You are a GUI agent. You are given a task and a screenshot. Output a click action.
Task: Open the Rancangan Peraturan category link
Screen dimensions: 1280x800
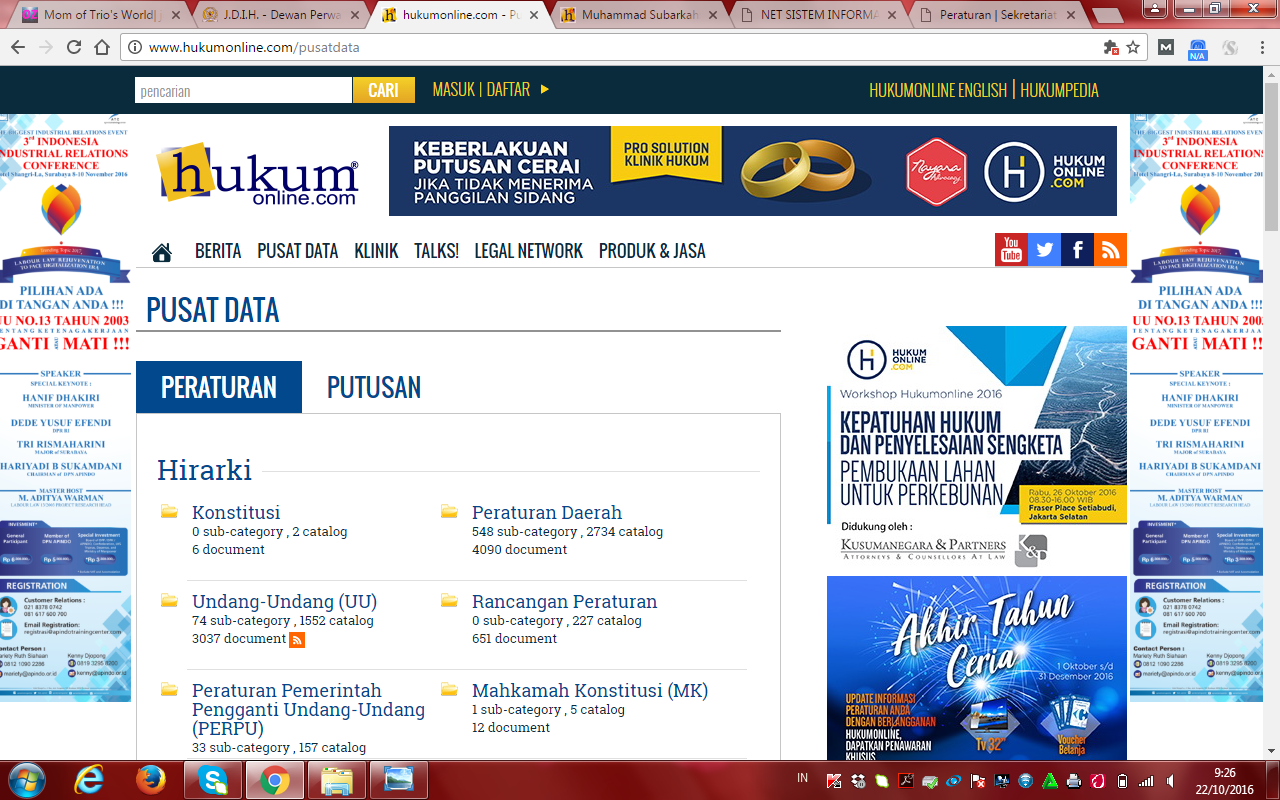tap(565, 601)
